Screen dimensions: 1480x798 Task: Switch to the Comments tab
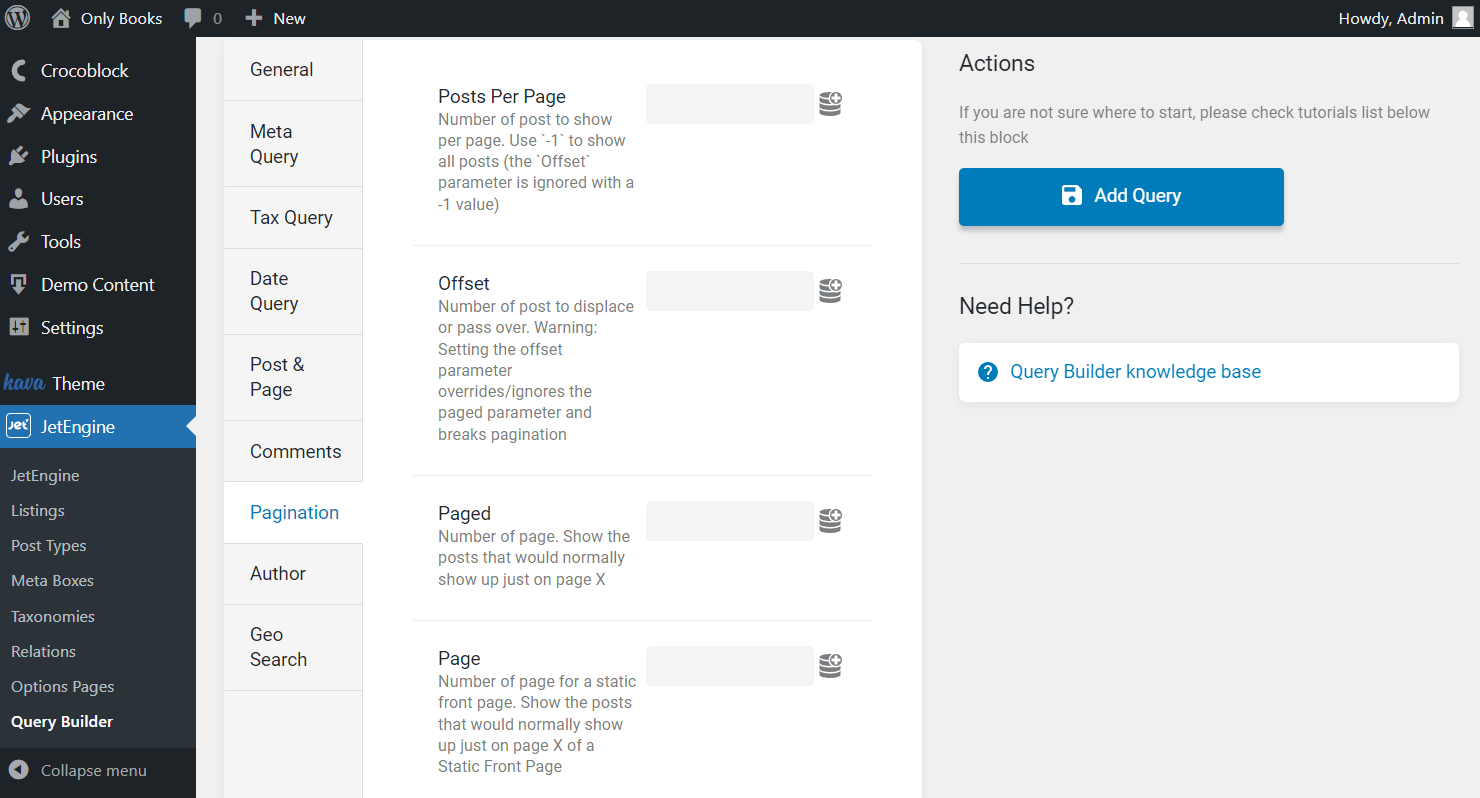click(293, 451)
